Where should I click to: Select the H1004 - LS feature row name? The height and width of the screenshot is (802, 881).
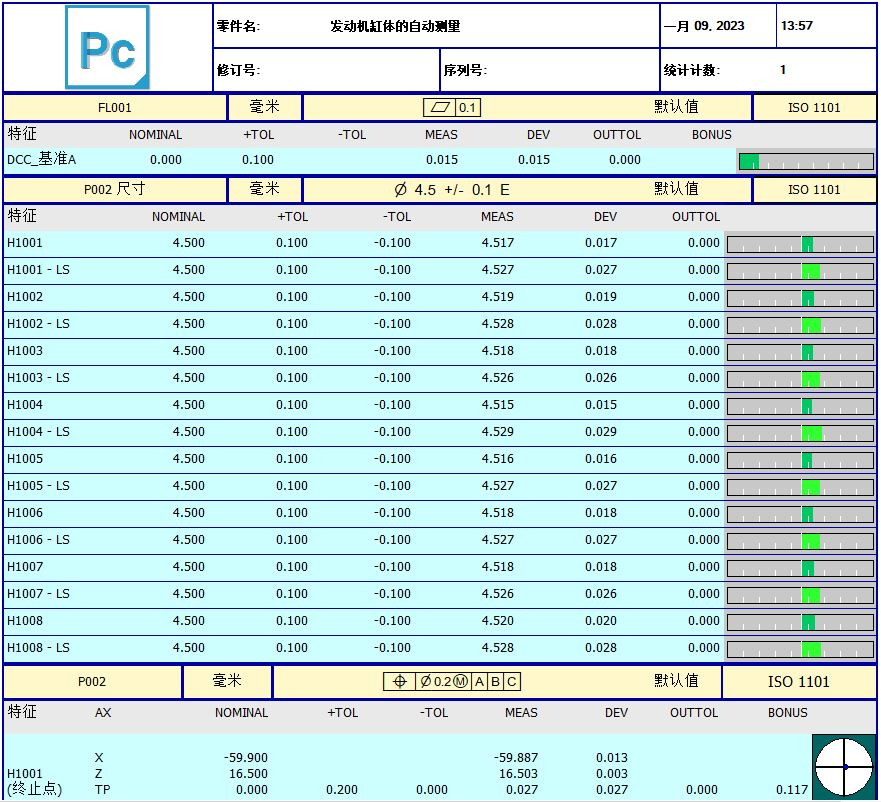tap(38, 432)
